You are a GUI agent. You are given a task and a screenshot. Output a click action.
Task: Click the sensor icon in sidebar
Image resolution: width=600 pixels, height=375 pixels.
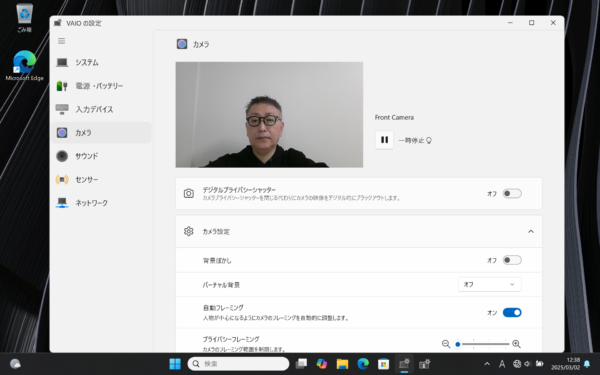(62, 179)
